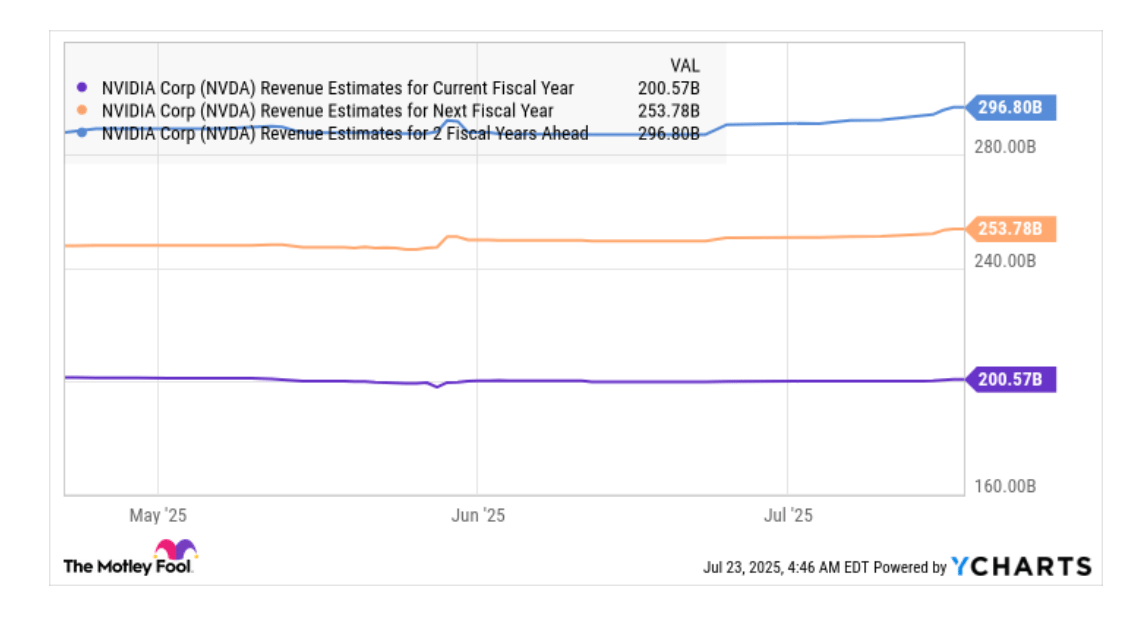Screen dimensions: 1148x630
Task: Click the 160.00B y-axis label
Action: click(1004, 486)
